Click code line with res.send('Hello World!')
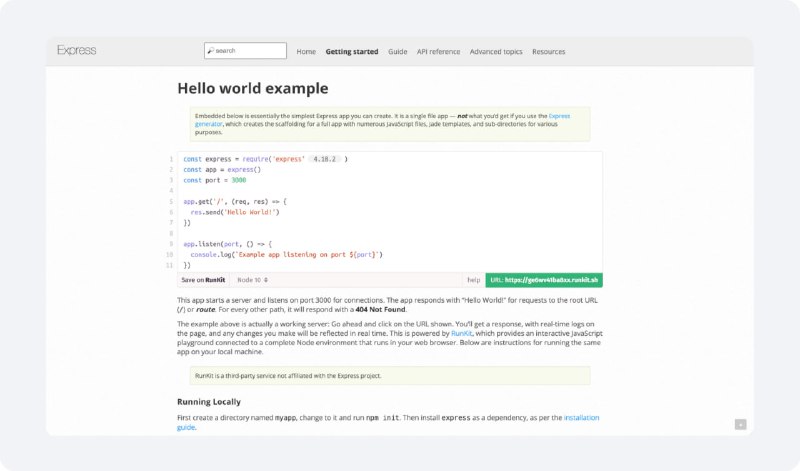The width and height of the screenshot is (800, 471). 235,212
